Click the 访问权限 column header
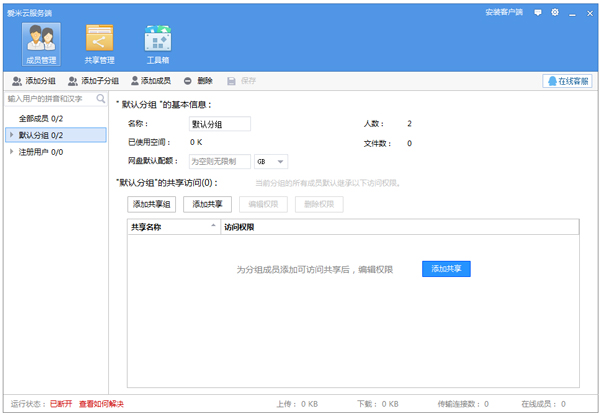This screenshot has height=415, width=600. click(x=400, y=227)
